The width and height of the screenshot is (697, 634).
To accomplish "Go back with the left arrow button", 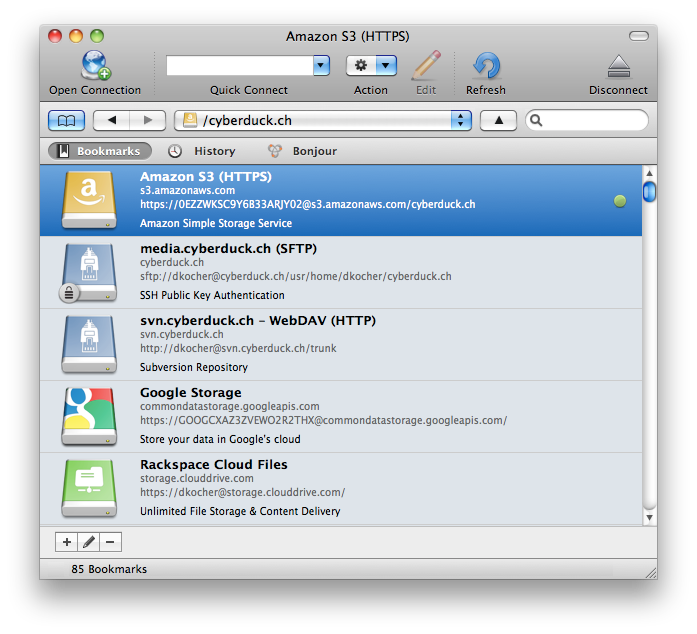I will click(x=112, y=120).
